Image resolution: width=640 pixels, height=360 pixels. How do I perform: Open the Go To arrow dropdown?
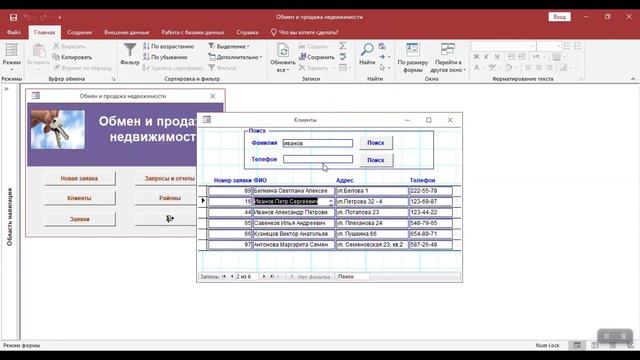384,57
